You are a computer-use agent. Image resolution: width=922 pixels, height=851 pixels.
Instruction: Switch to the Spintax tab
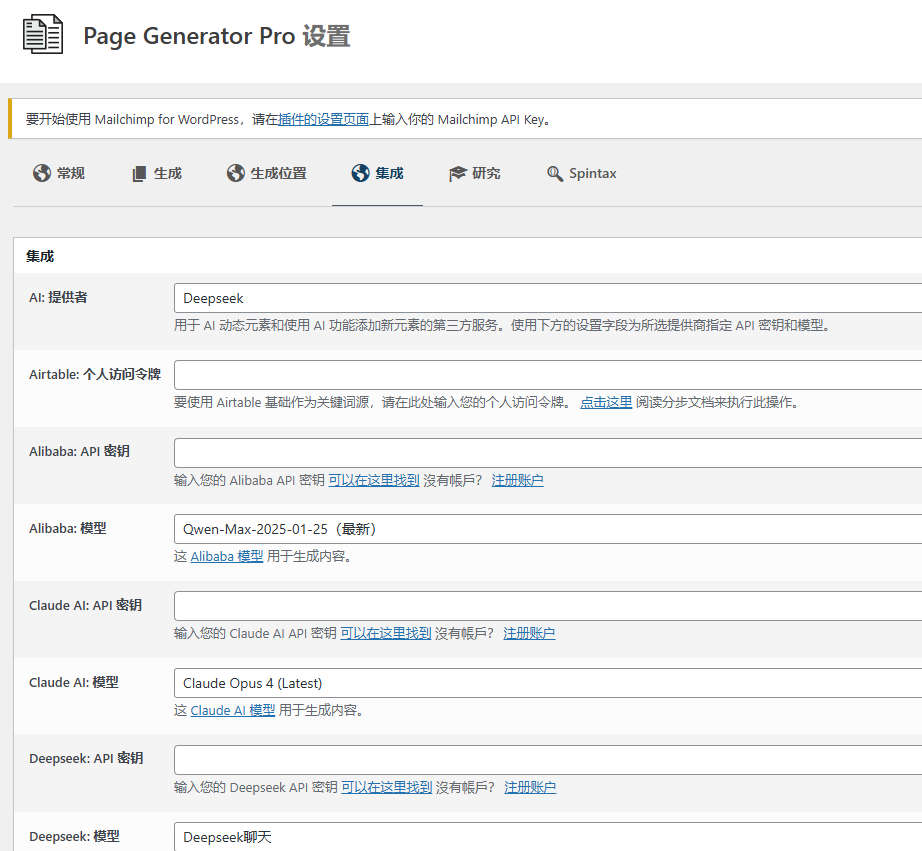[582, 173]
